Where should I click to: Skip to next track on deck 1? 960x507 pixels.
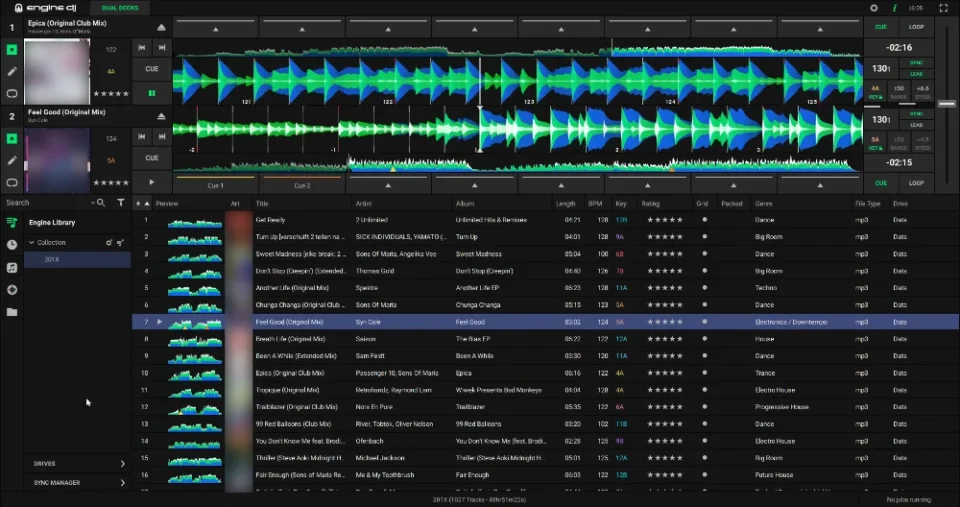point(162,47)
